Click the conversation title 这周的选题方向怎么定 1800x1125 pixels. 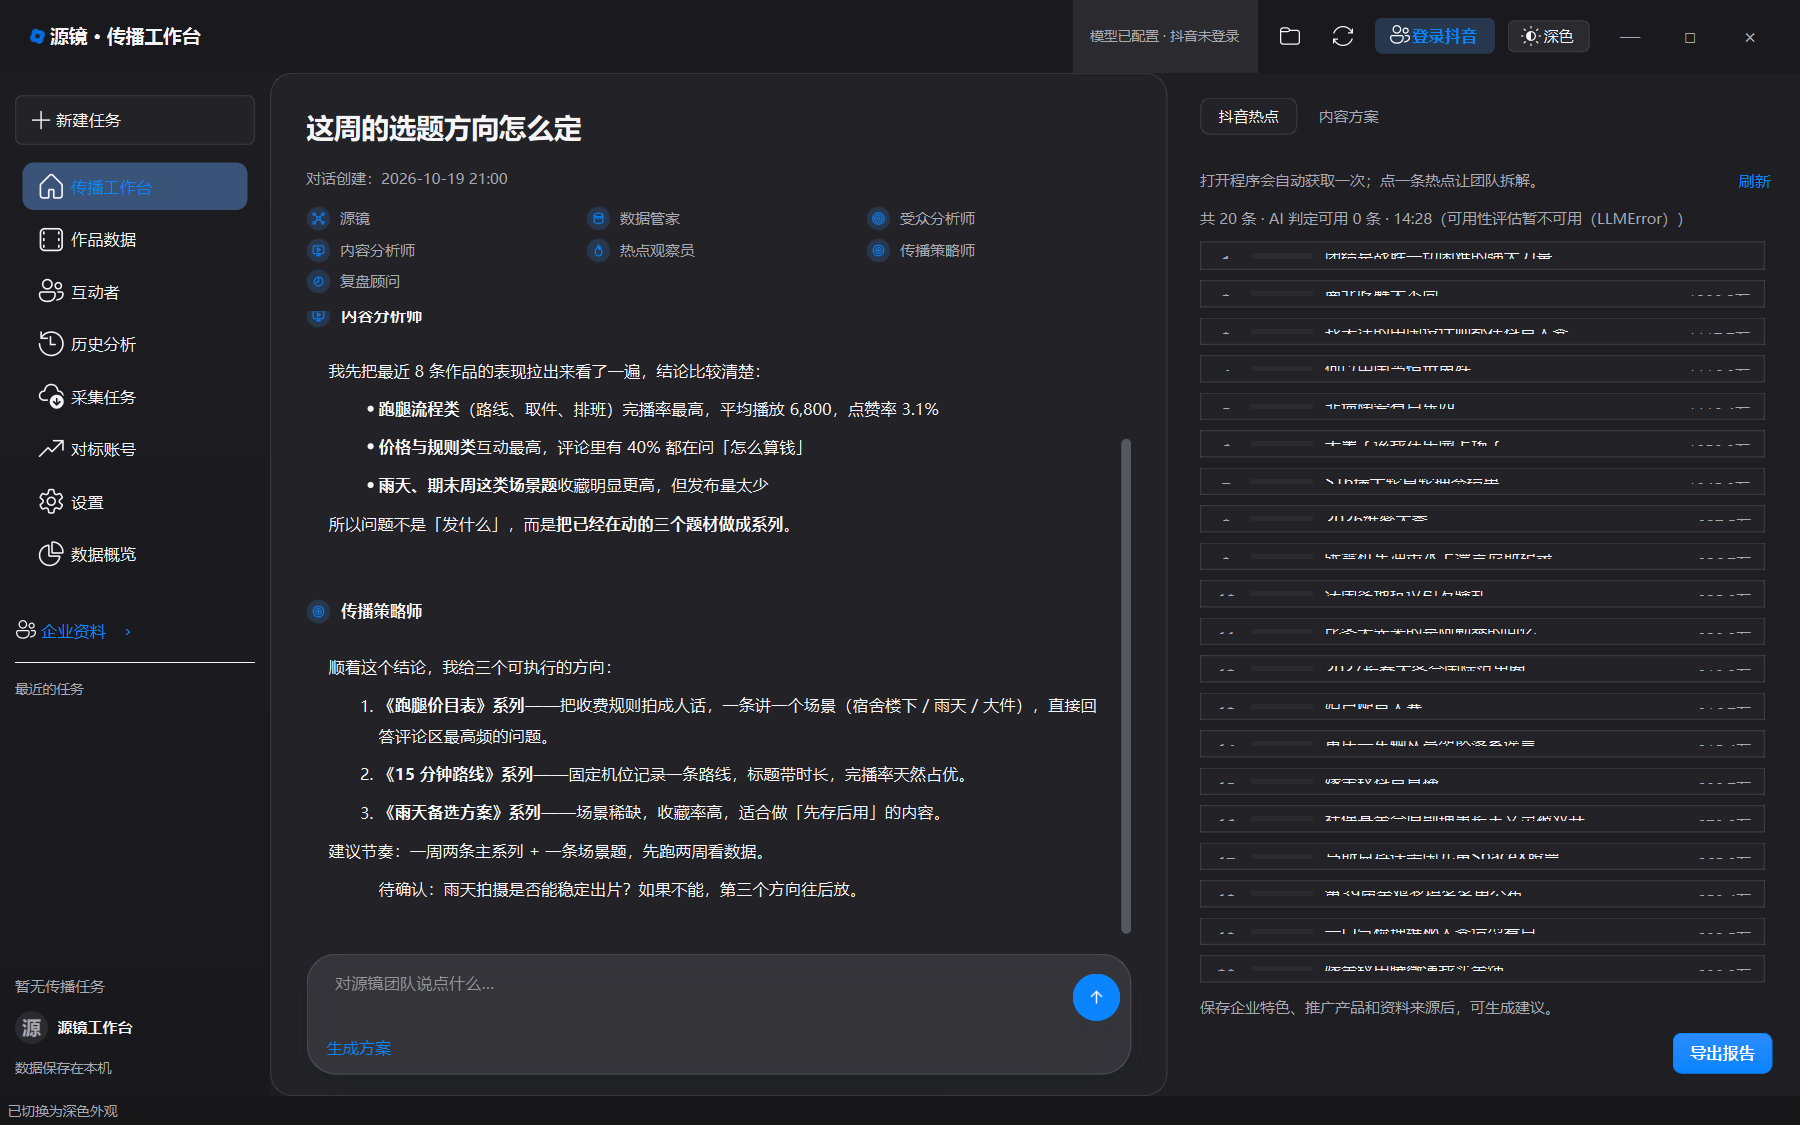click(443, 129)
